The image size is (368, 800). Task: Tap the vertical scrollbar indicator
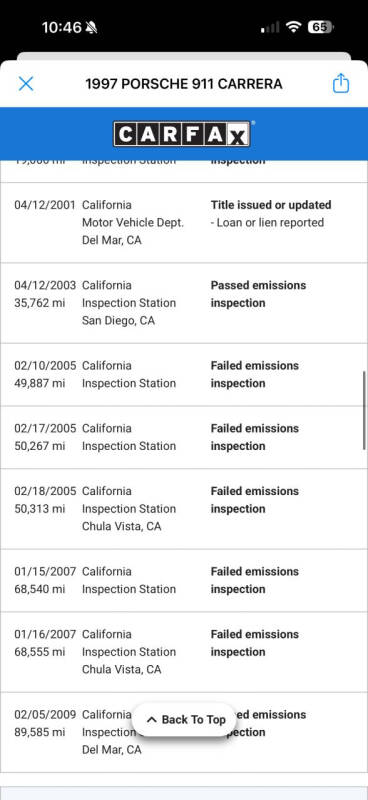tap(364, 411)
